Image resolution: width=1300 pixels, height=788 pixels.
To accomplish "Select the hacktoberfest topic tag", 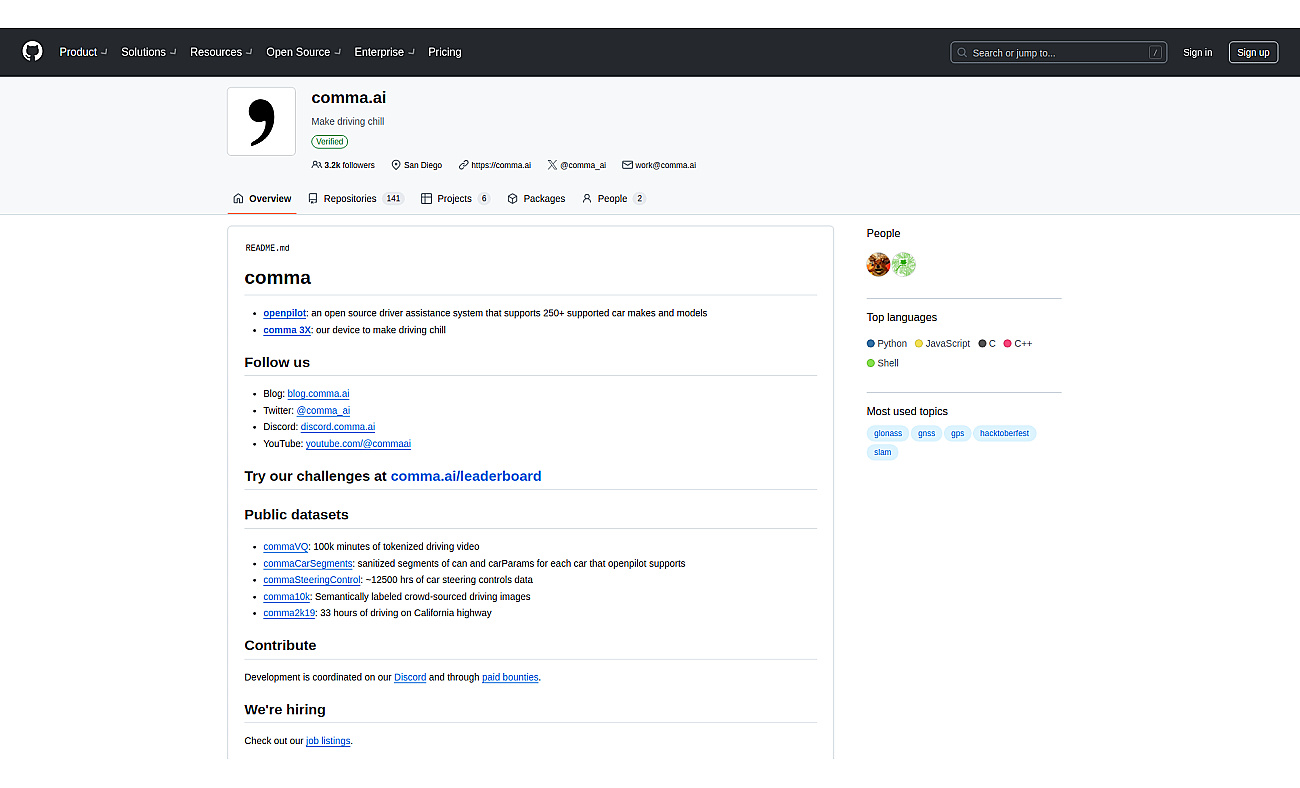I will [1005, 434].
